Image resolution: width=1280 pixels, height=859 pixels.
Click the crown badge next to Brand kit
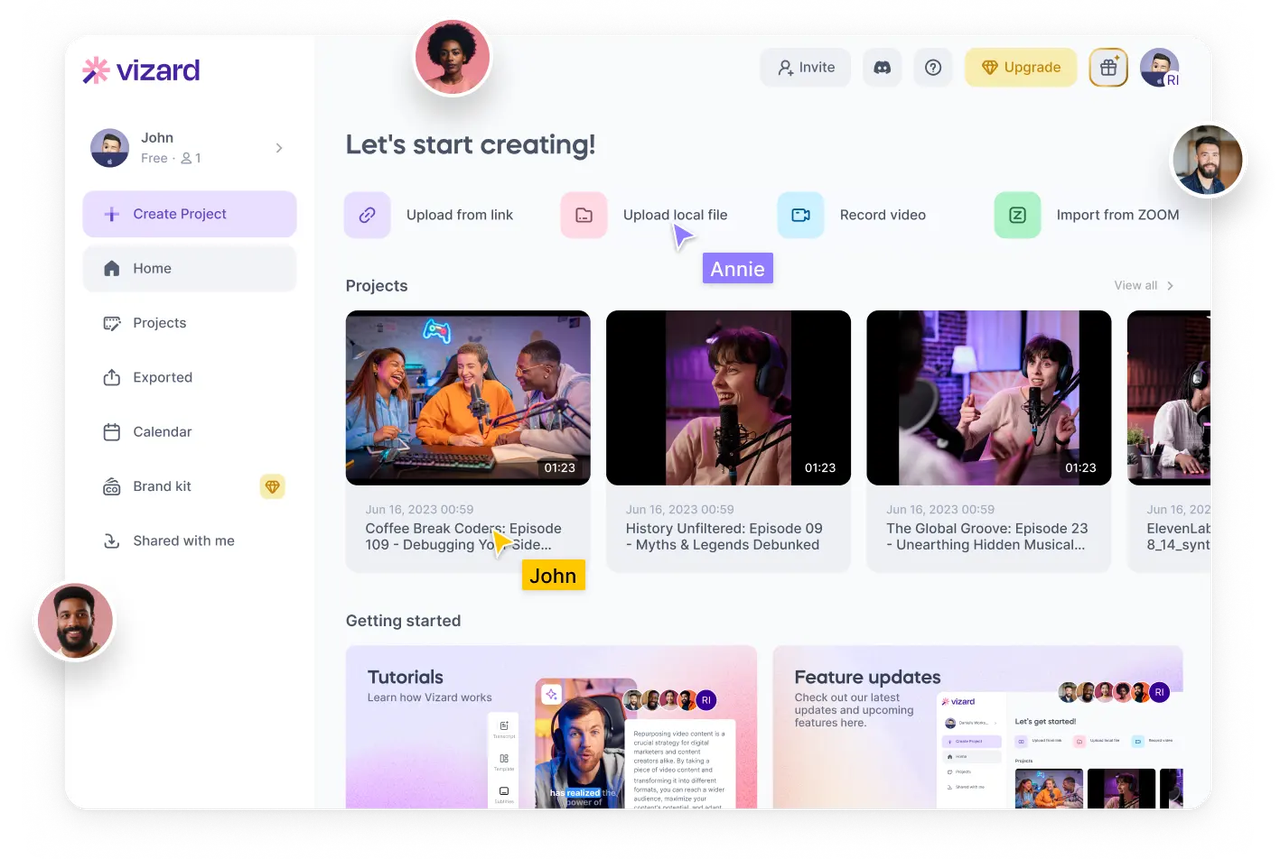(272, 487)
